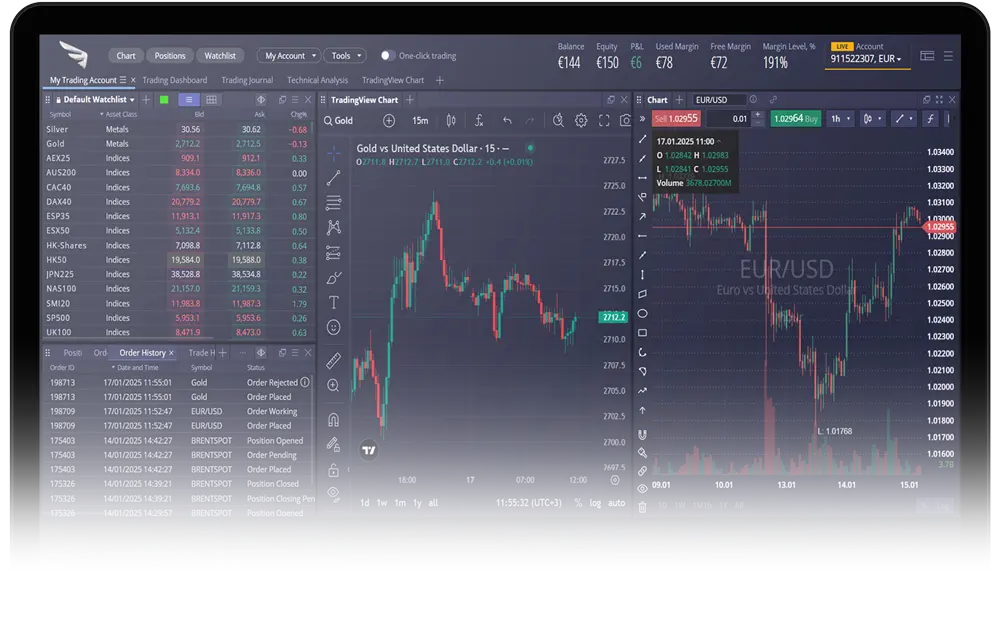Click the 1.02964 Buy button

coord(795,119)
